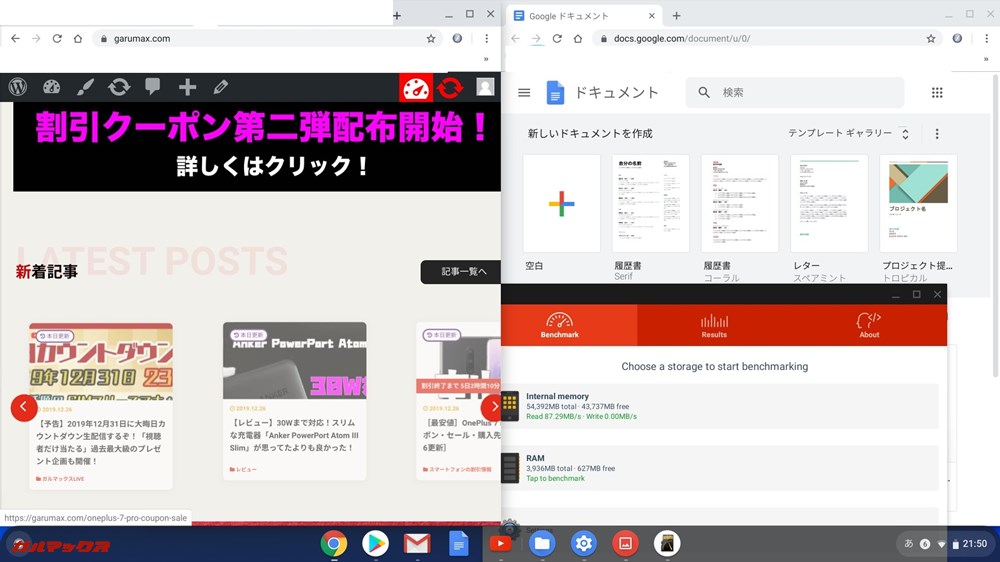Click the スマートフォンの割引情報 category tag
1000x562 pixels.
(459, 470)
